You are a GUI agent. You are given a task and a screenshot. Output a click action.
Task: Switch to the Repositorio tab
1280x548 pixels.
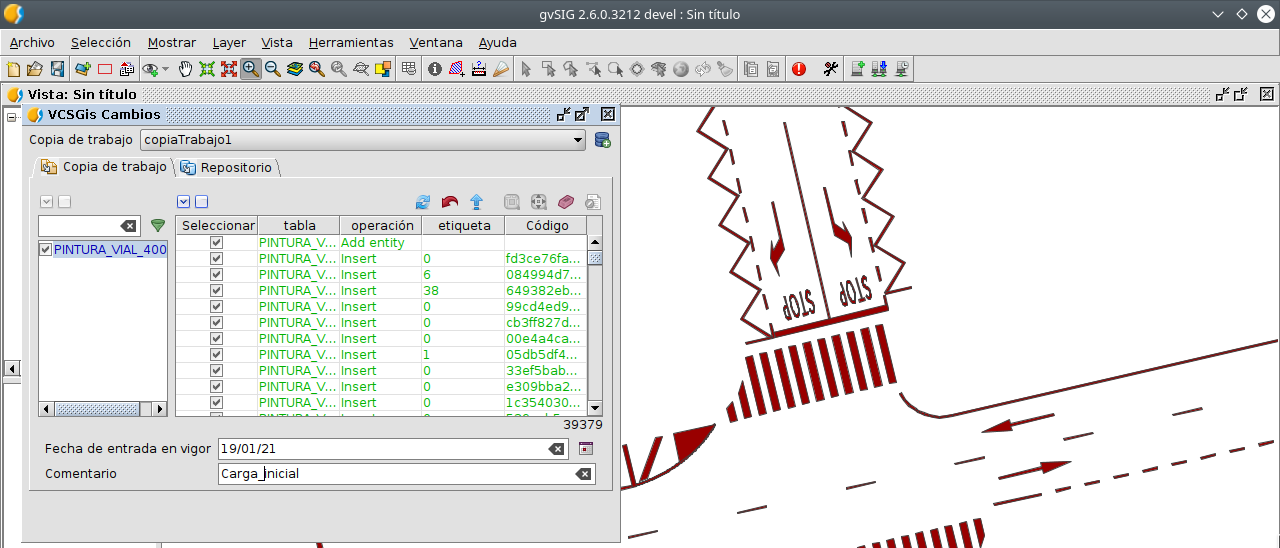pos(227,167)
